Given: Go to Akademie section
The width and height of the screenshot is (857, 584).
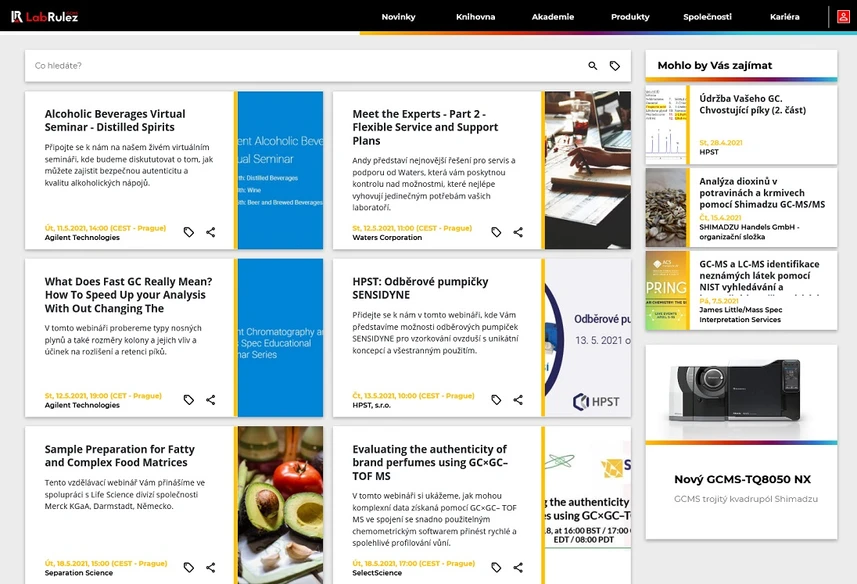Looking at the screenshot, I should pyautogui.click(x=553, y=17).
